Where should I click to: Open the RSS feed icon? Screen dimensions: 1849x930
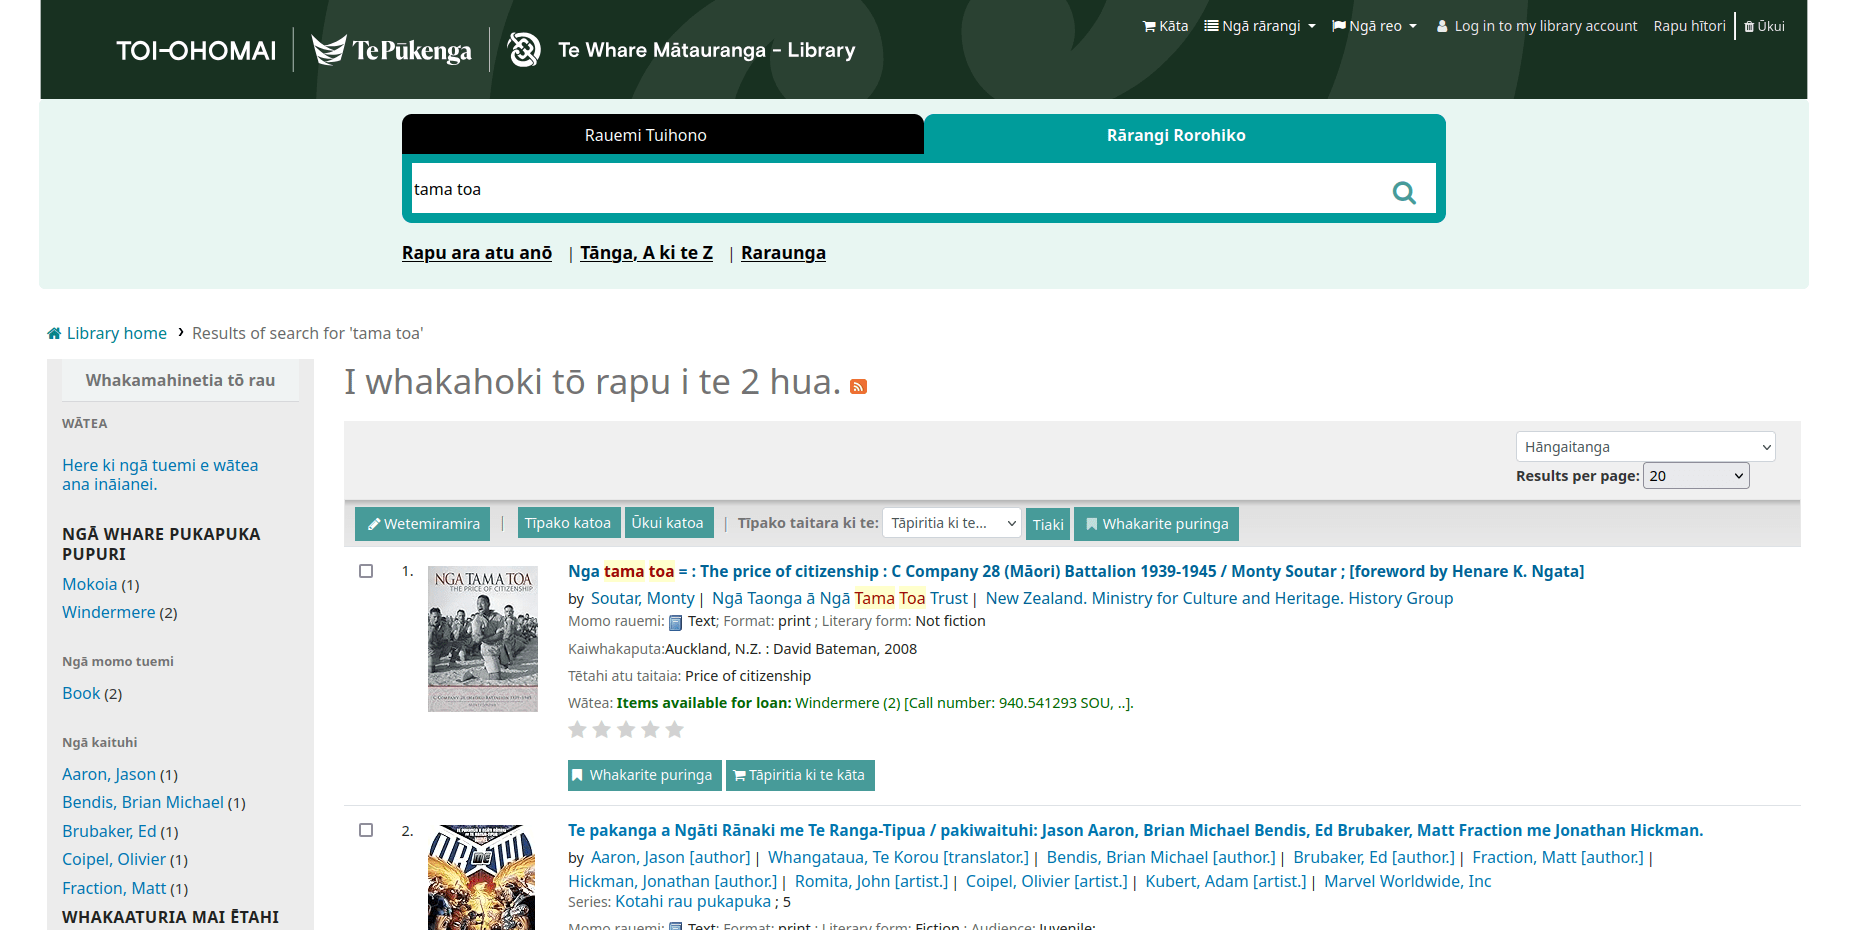[x=858, y=387]
